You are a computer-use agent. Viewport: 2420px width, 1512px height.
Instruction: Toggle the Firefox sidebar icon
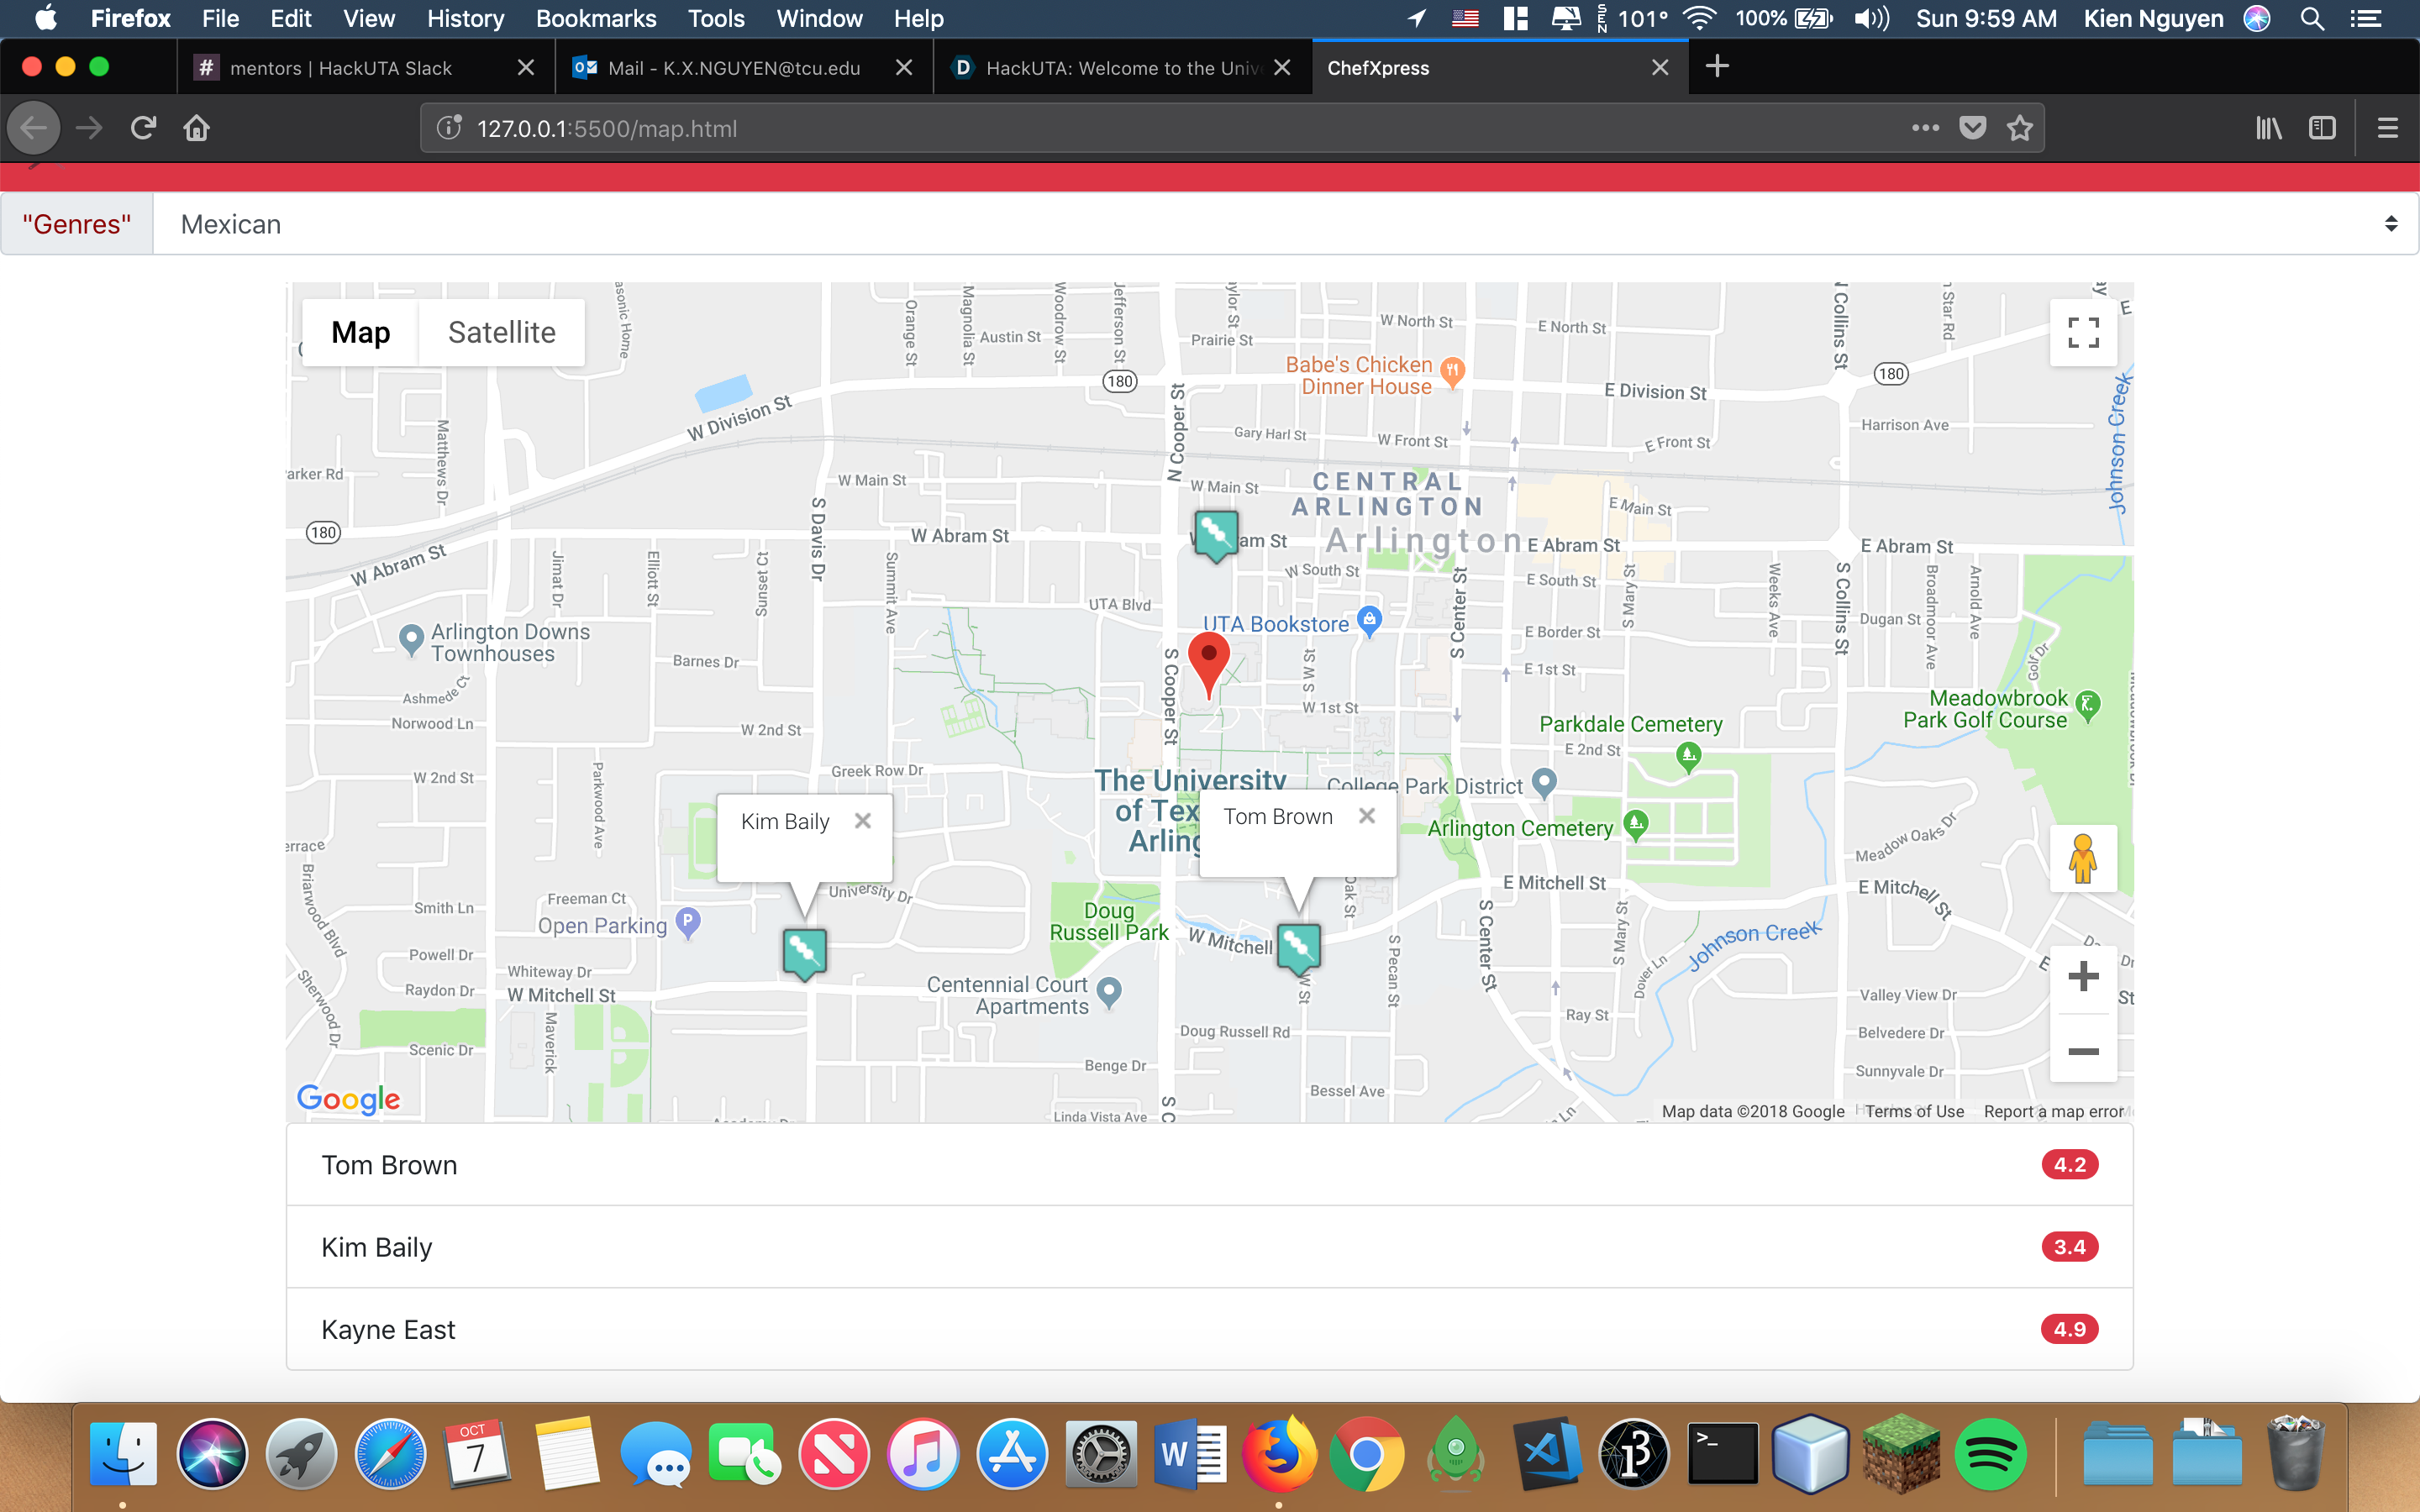click(x=2321, y=128)
